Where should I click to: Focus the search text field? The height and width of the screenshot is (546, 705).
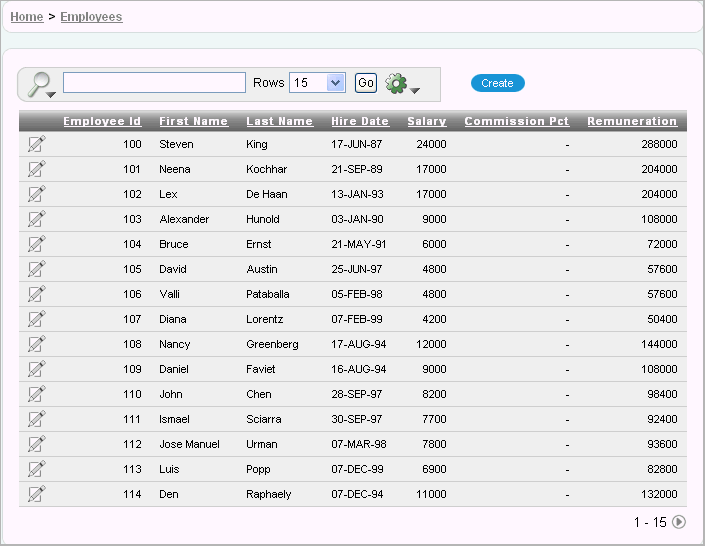coord(154,83)
